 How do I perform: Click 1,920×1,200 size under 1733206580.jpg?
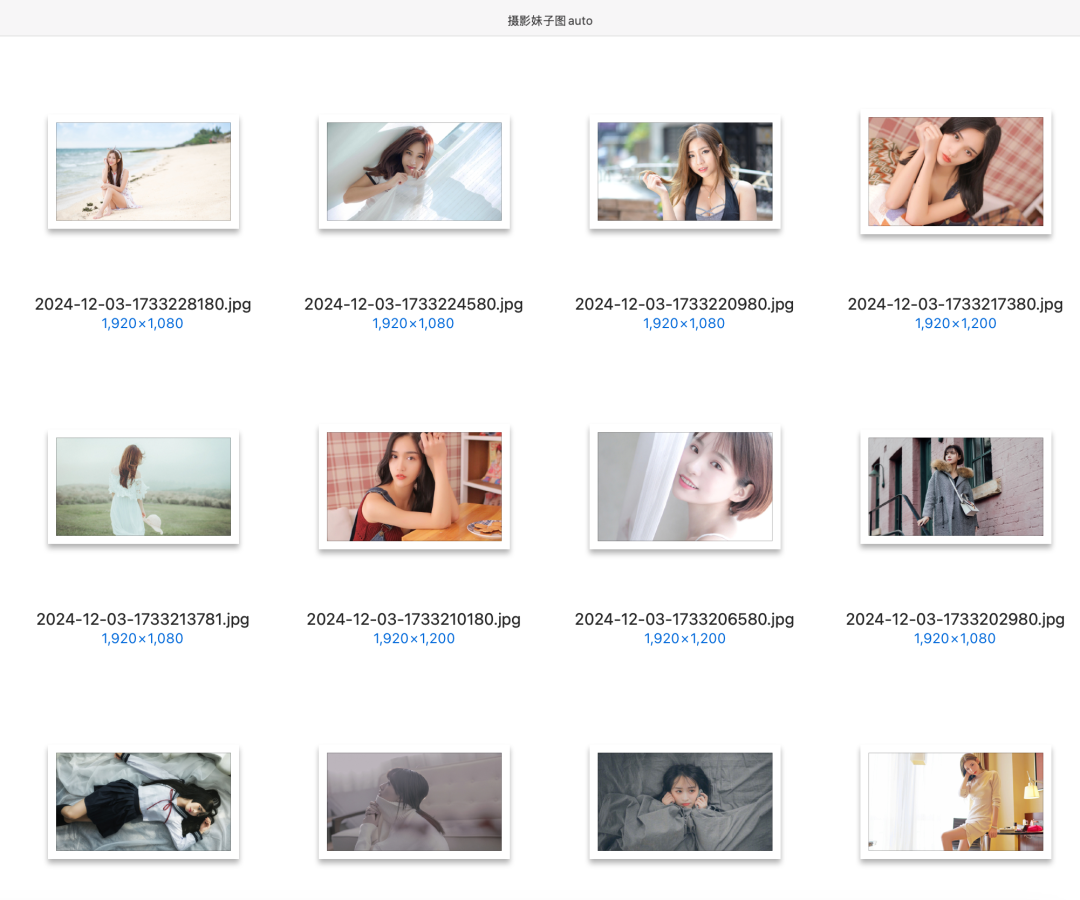coord(685,638)
